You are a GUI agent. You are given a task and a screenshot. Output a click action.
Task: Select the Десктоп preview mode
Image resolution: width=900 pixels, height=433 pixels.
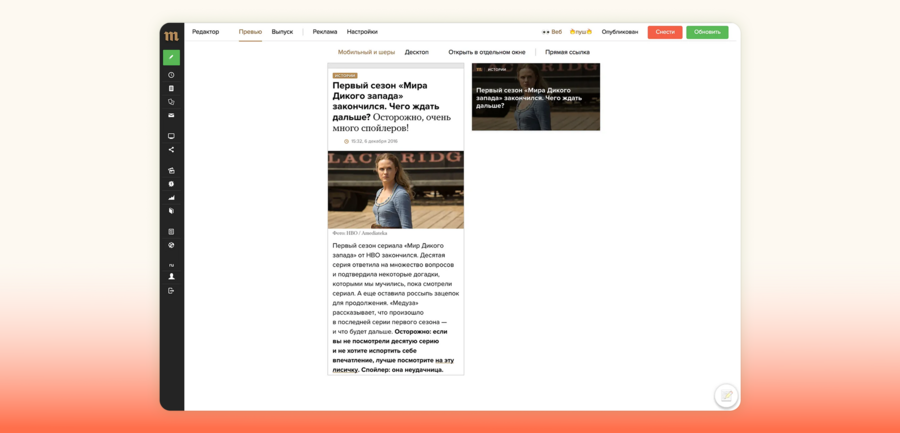coord(417,52)
